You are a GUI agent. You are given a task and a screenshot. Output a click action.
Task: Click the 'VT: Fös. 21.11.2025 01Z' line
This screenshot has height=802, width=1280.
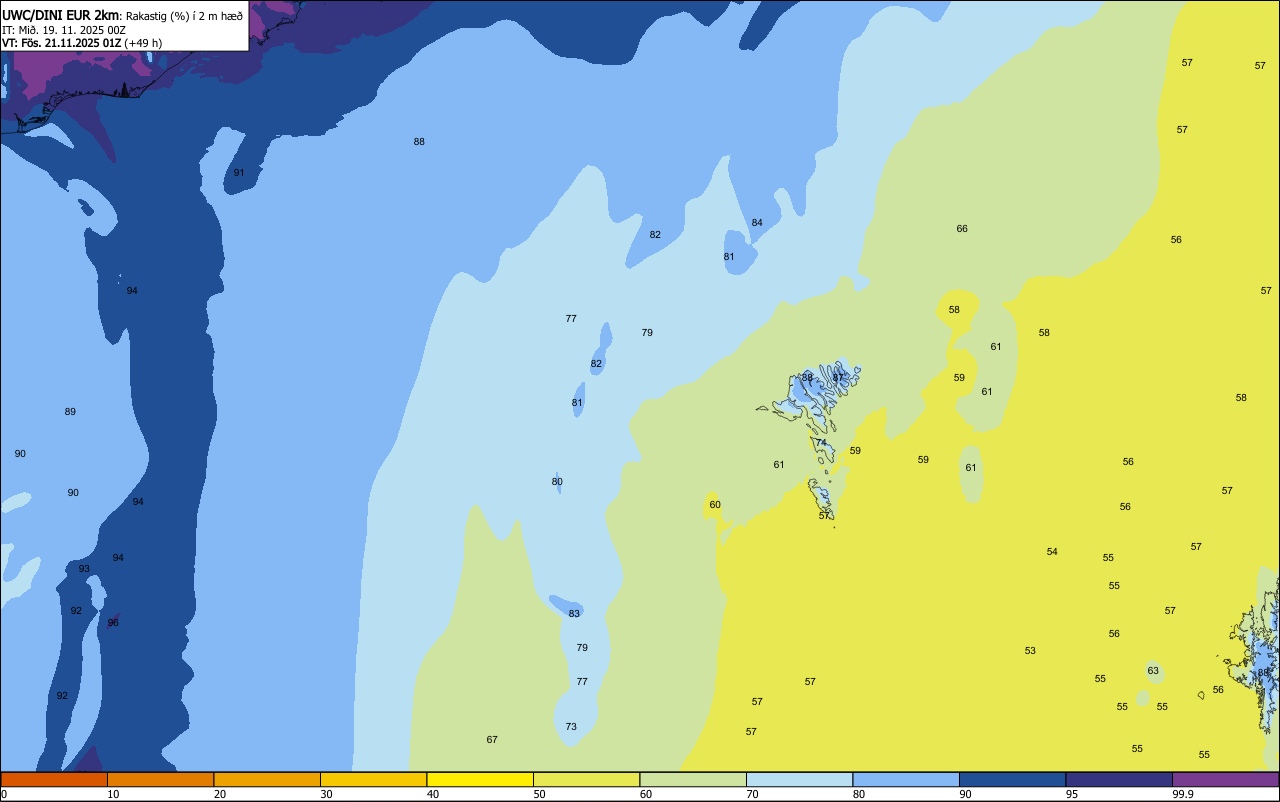(62, 43)
